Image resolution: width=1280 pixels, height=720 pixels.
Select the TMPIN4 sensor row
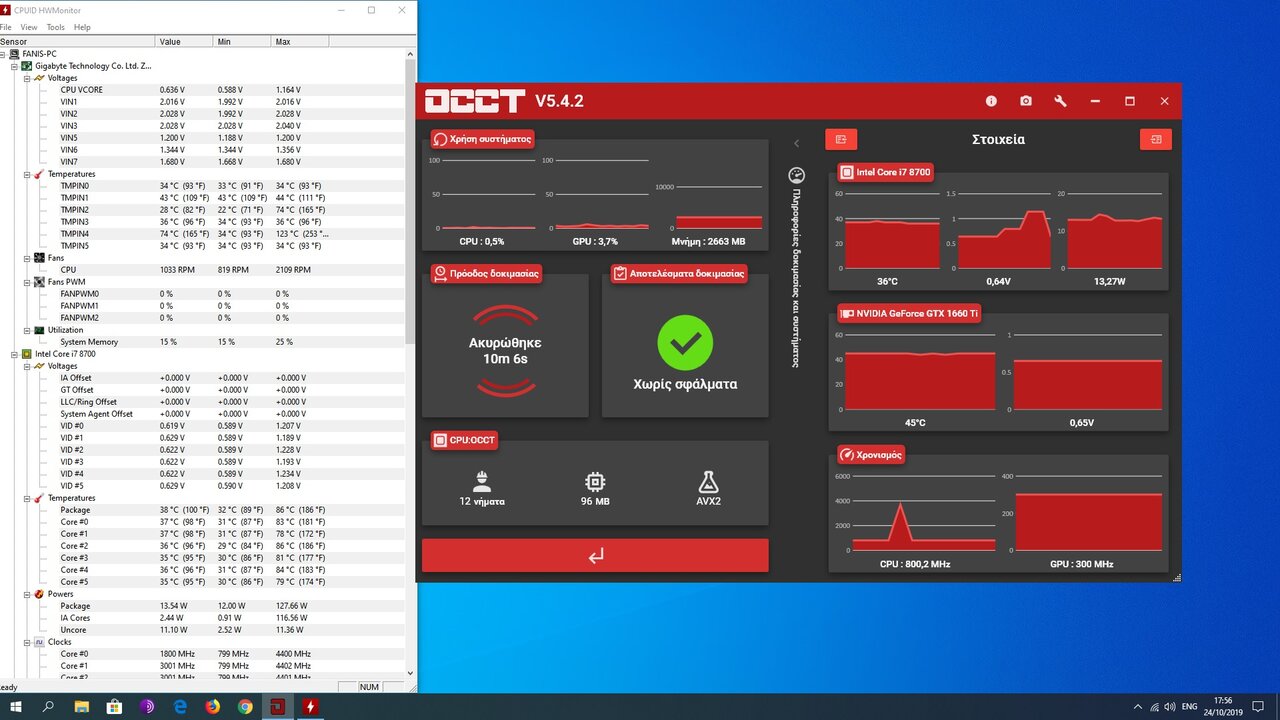click(201, 234)
